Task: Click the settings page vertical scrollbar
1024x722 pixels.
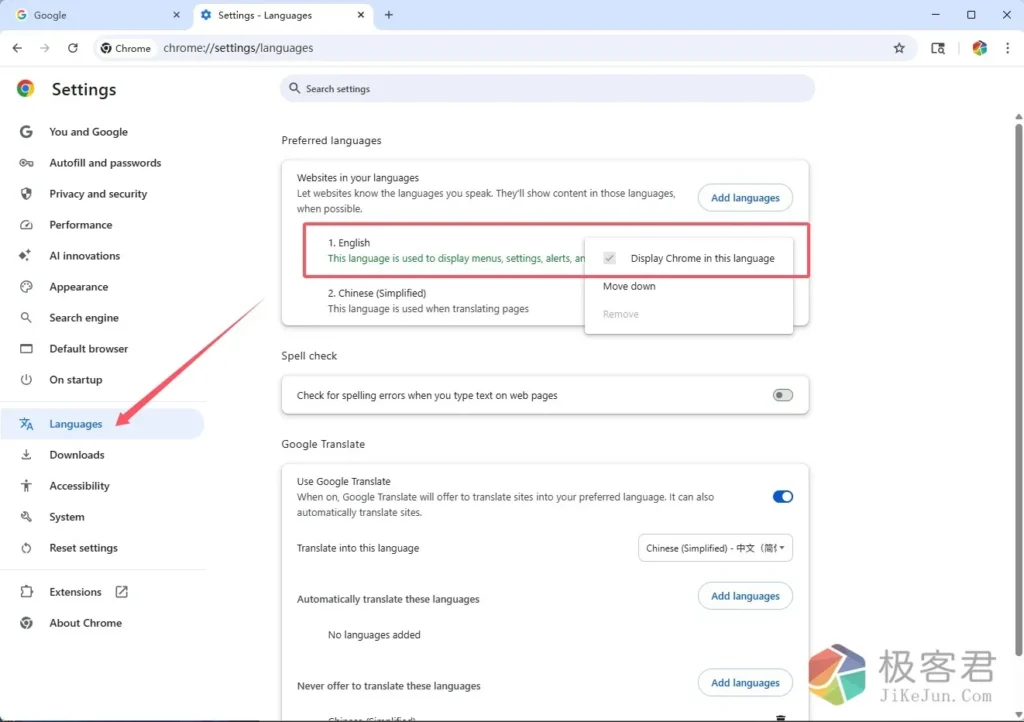Action: 1018,300
